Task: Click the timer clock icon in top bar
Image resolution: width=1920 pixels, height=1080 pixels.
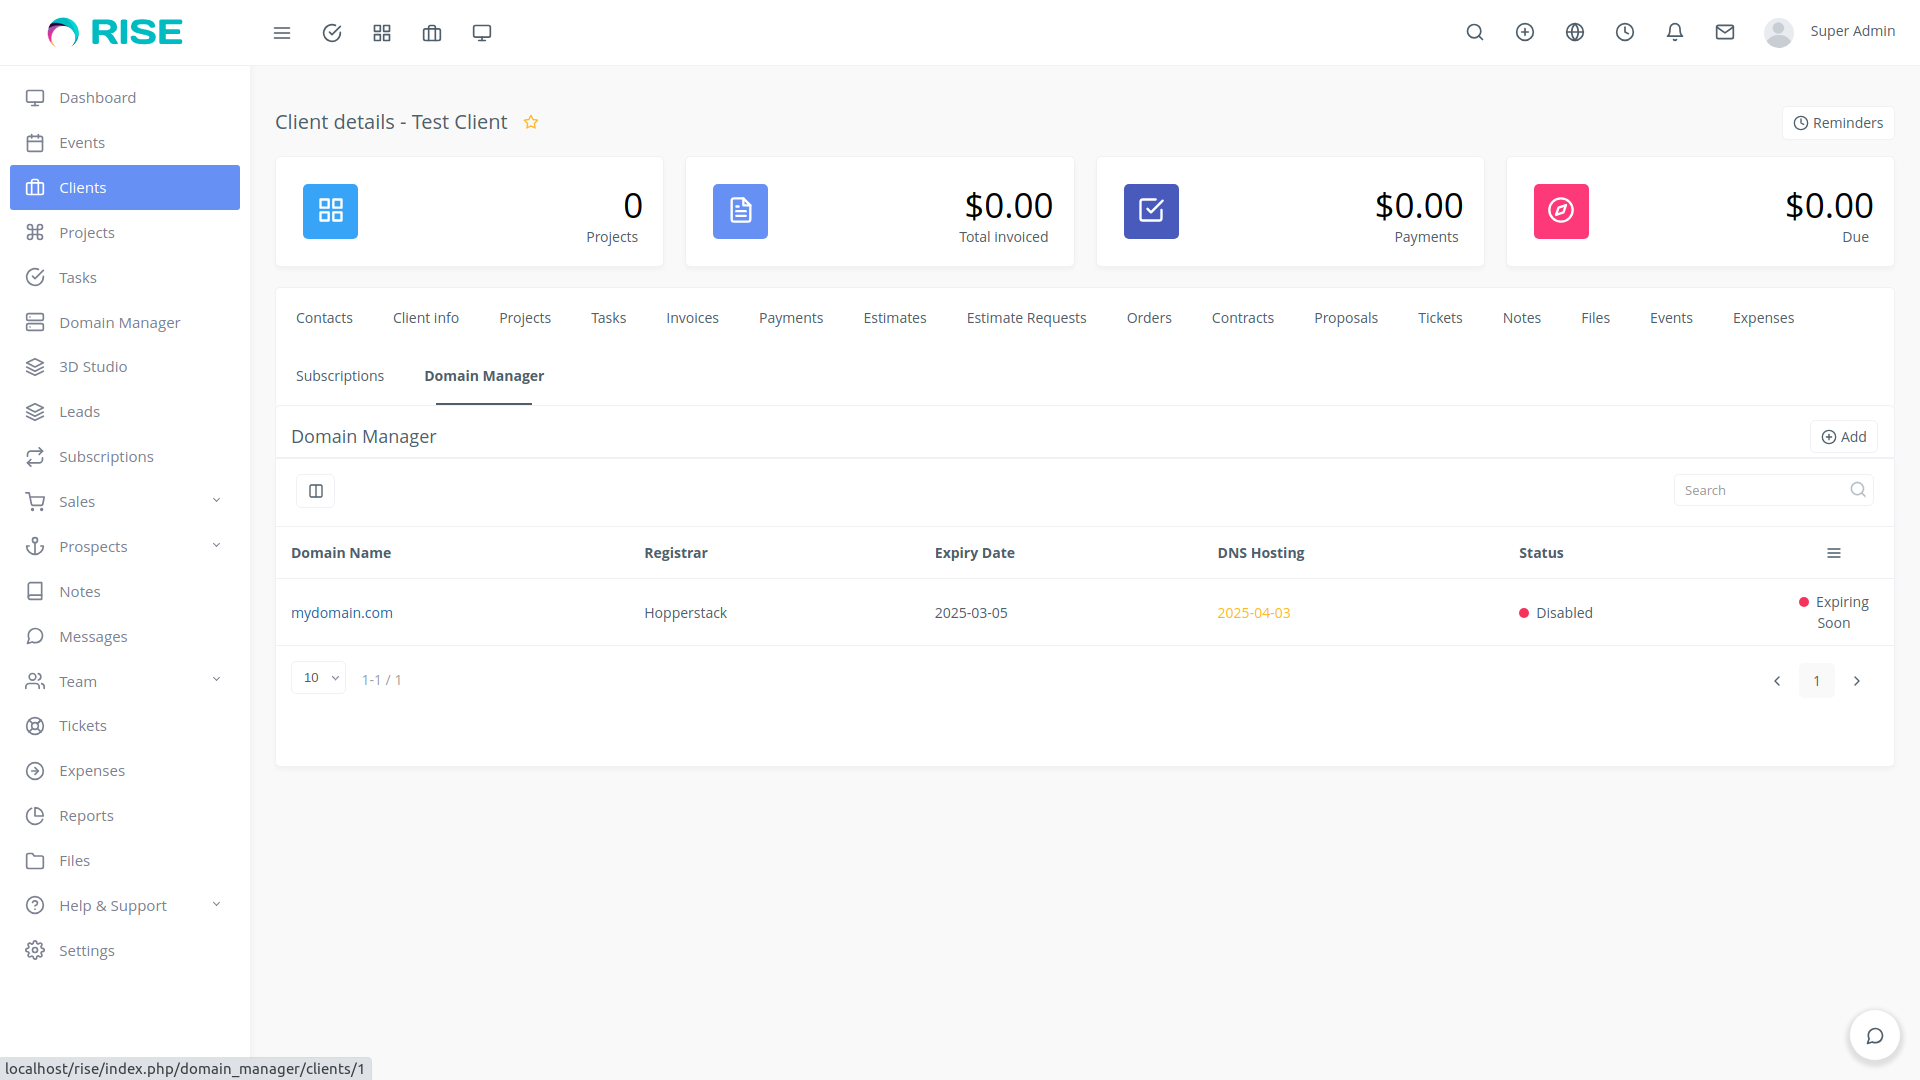Action: (1625, 32)
